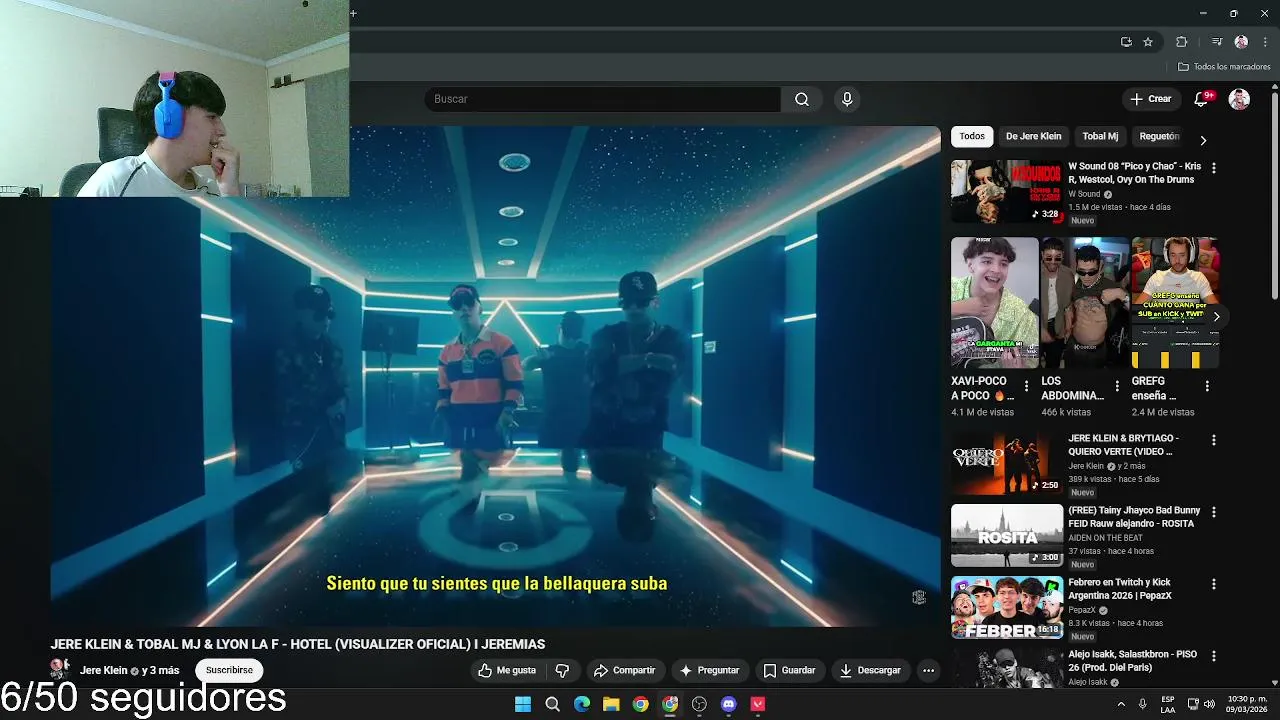Open the Chrome extensions puzzle icon
This screenshot has height=720, width=1280.
click(1181, 42)
